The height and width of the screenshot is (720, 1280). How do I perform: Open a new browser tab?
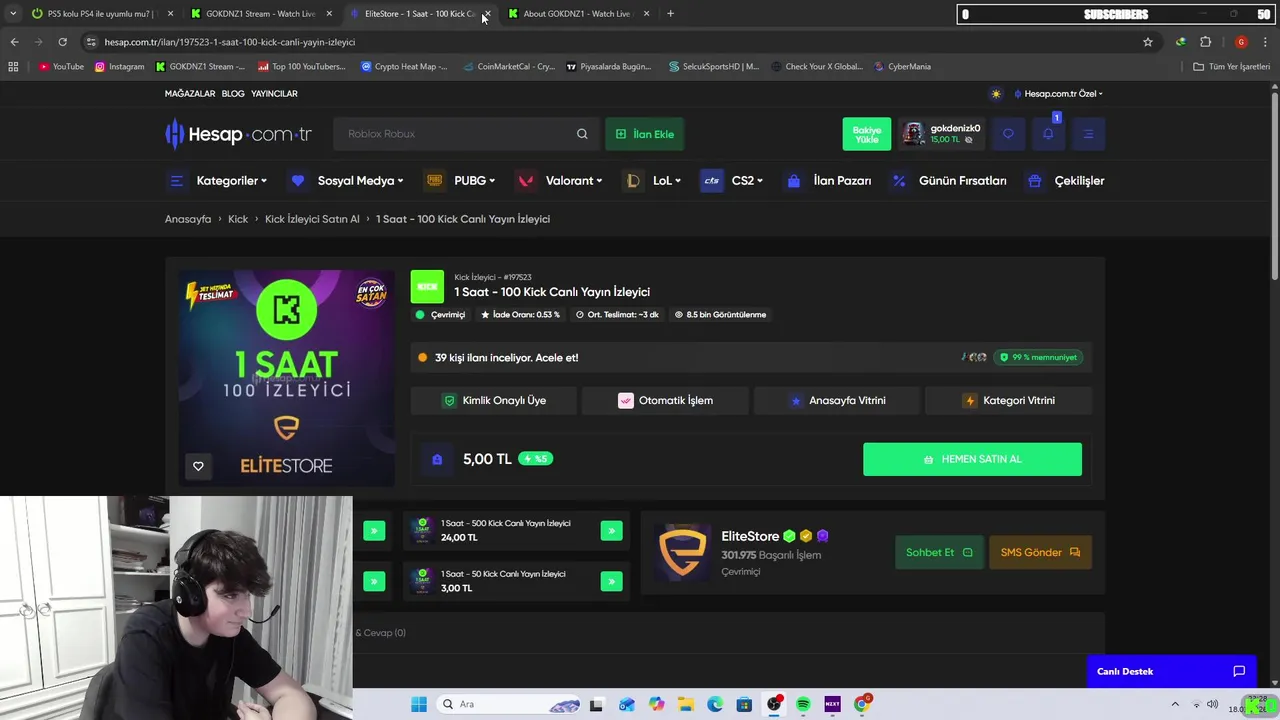(x=670, y=14)
